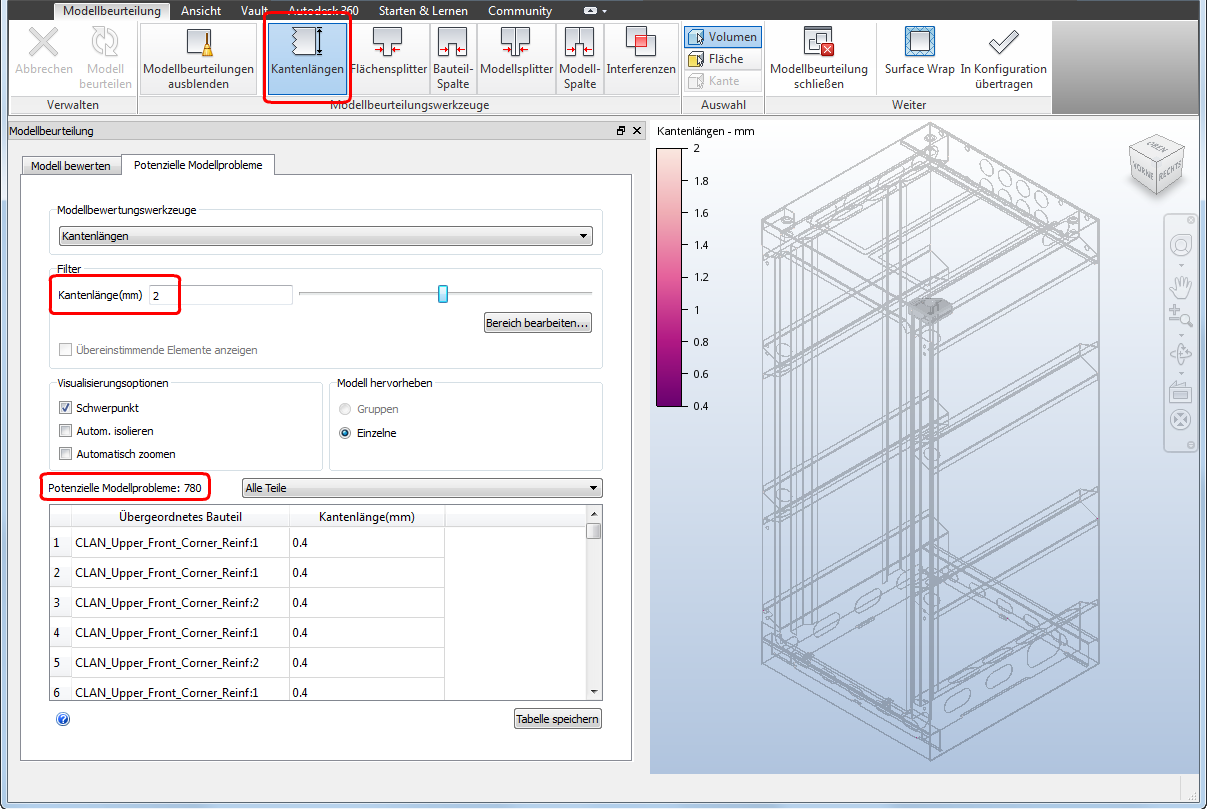Toggle Volumen selection mode
Viewport: 1208px width, 809px height.
coord(723,37)
